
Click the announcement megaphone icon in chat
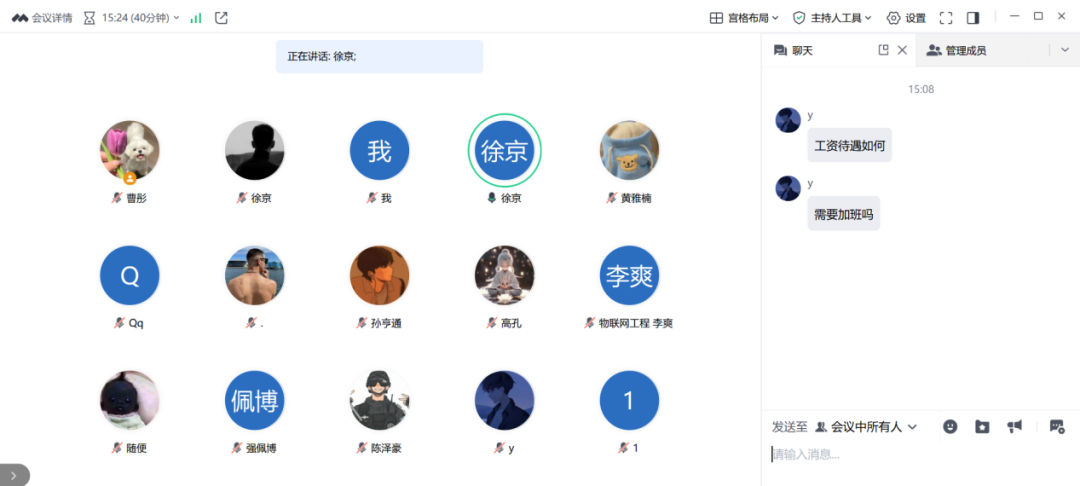click(x=1014, y=427)
